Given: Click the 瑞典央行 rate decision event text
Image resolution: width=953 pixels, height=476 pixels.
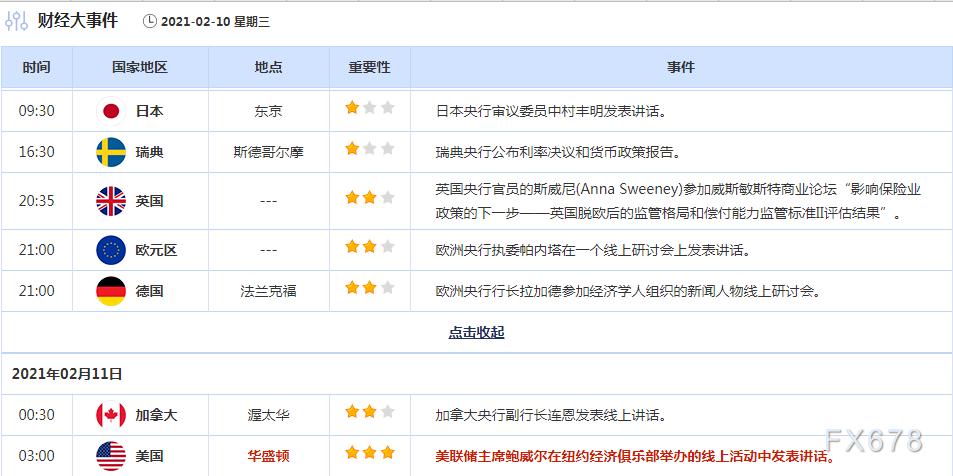Looking at the screenshot, I should coord(558,152).
